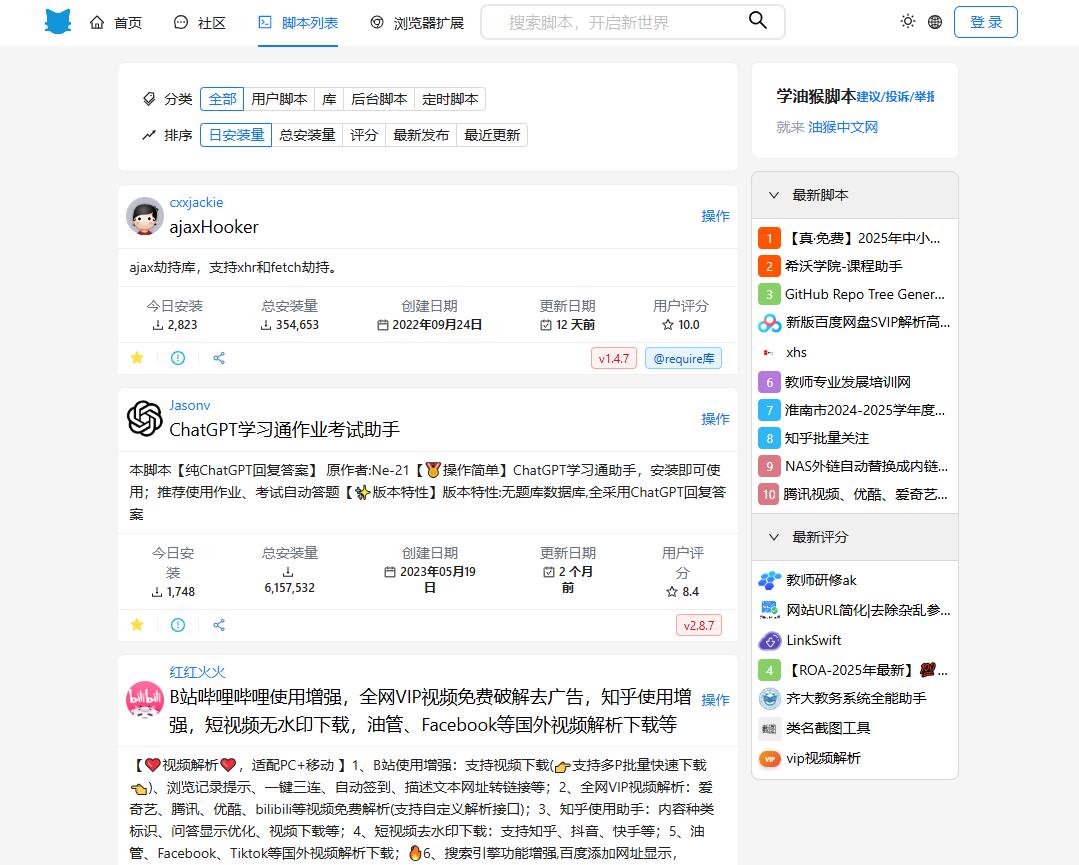
Task: Click the 网站URL简化 script icon
Action: tap(769, 610)
